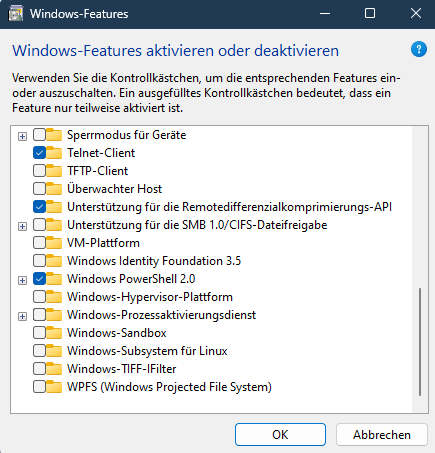The image size is (435, 453).
Task: Select the TFTP-Client label
Action: (97, 171)
